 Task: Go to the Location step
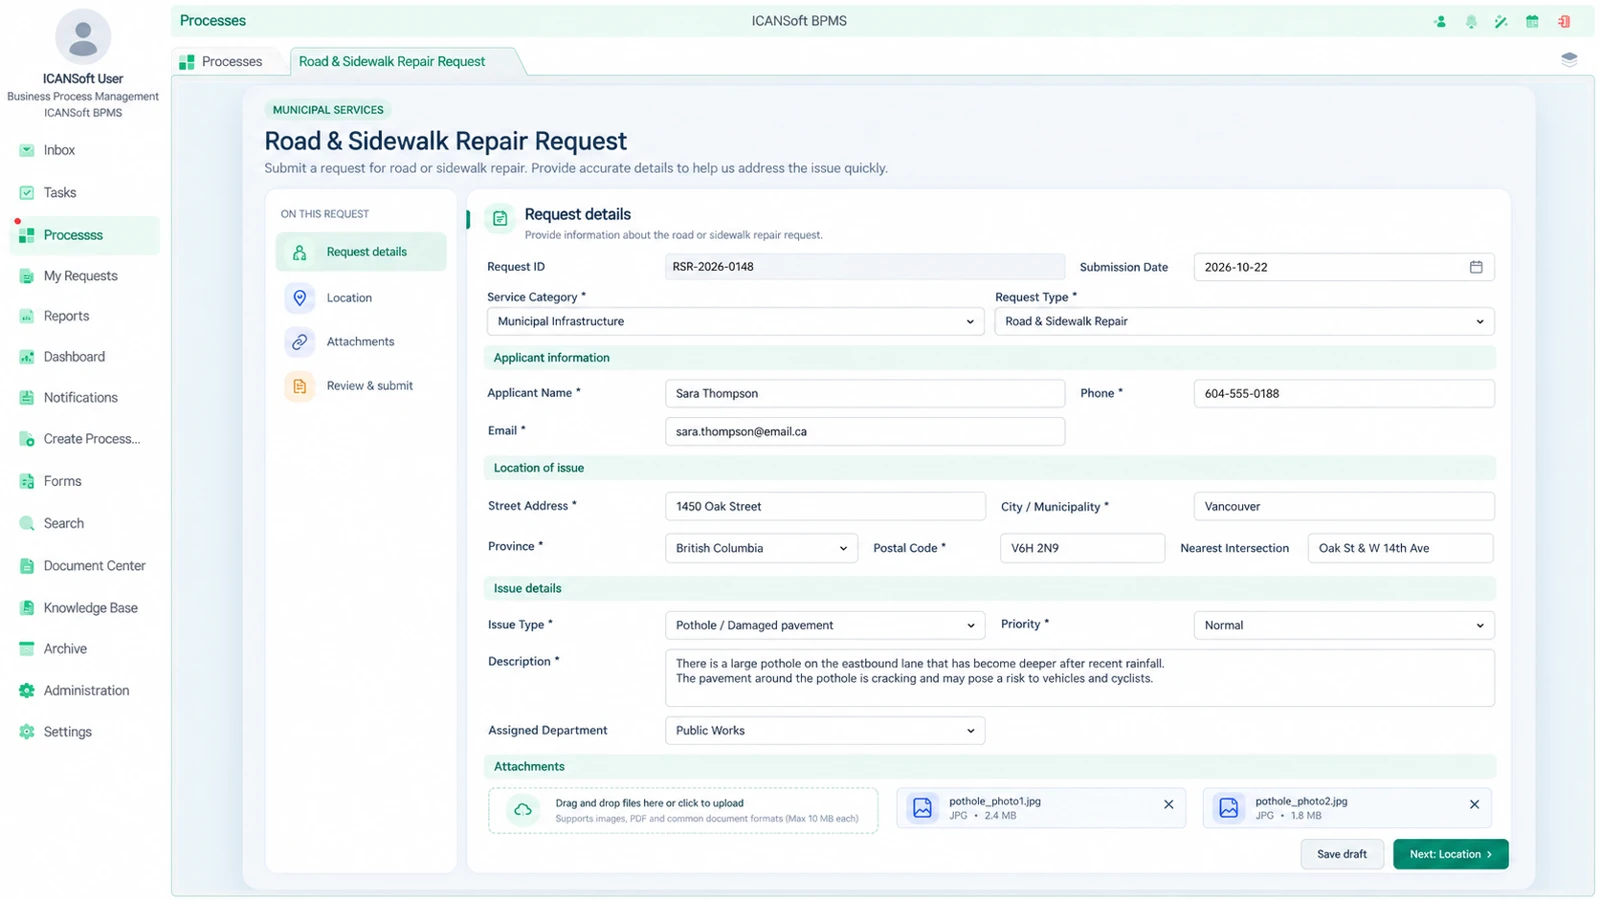tap(361, 297)
